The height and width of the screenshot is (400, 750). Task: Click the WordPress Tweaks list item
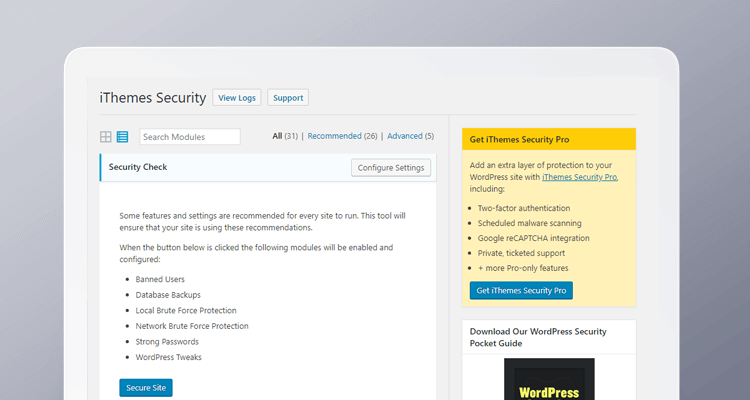(168, 357)
